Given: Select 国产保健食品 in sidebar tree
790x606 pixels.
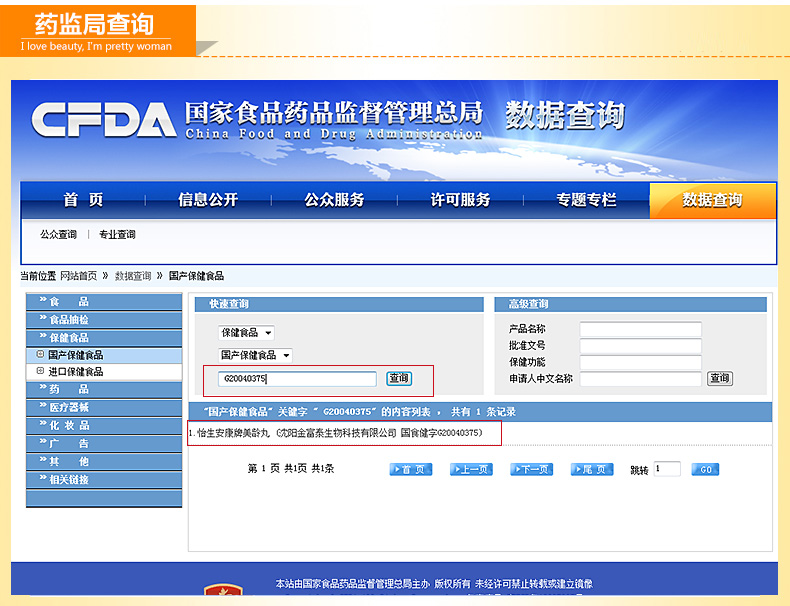Looking at the screenshot, I should tap(76, 355).
